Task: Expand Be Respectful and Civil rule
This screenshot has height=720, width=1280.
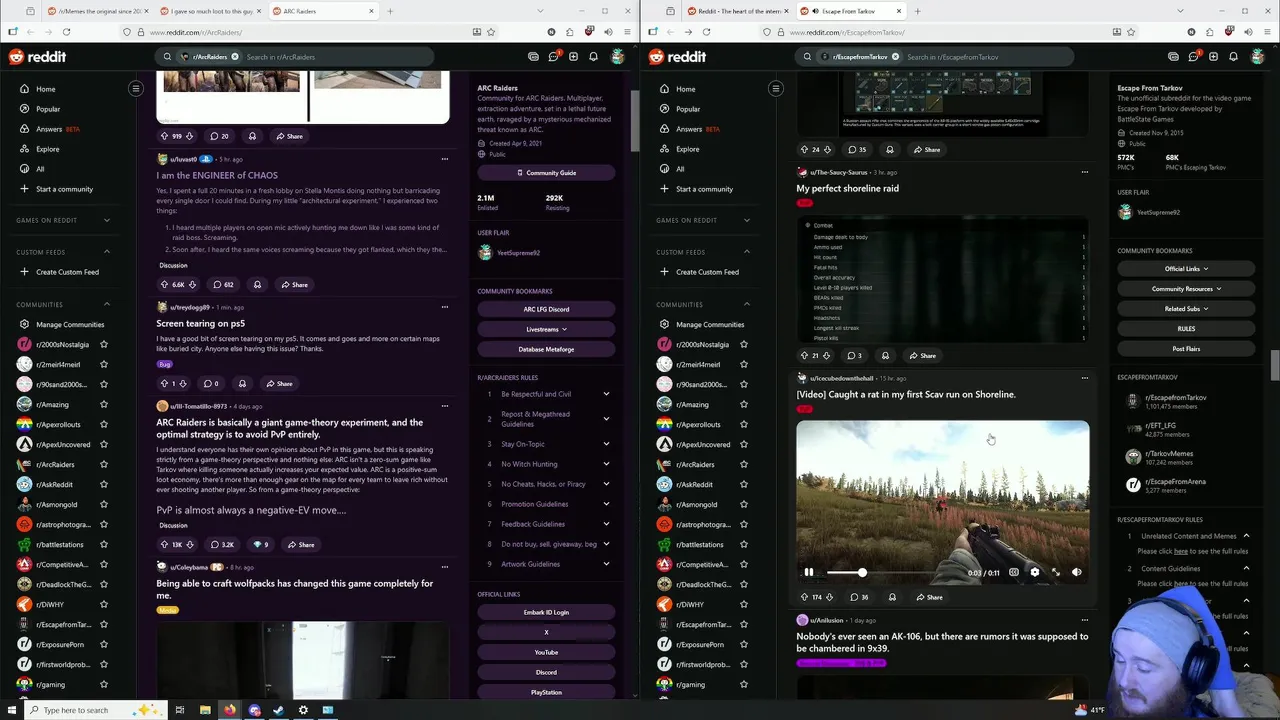Action: click(606, 394)
